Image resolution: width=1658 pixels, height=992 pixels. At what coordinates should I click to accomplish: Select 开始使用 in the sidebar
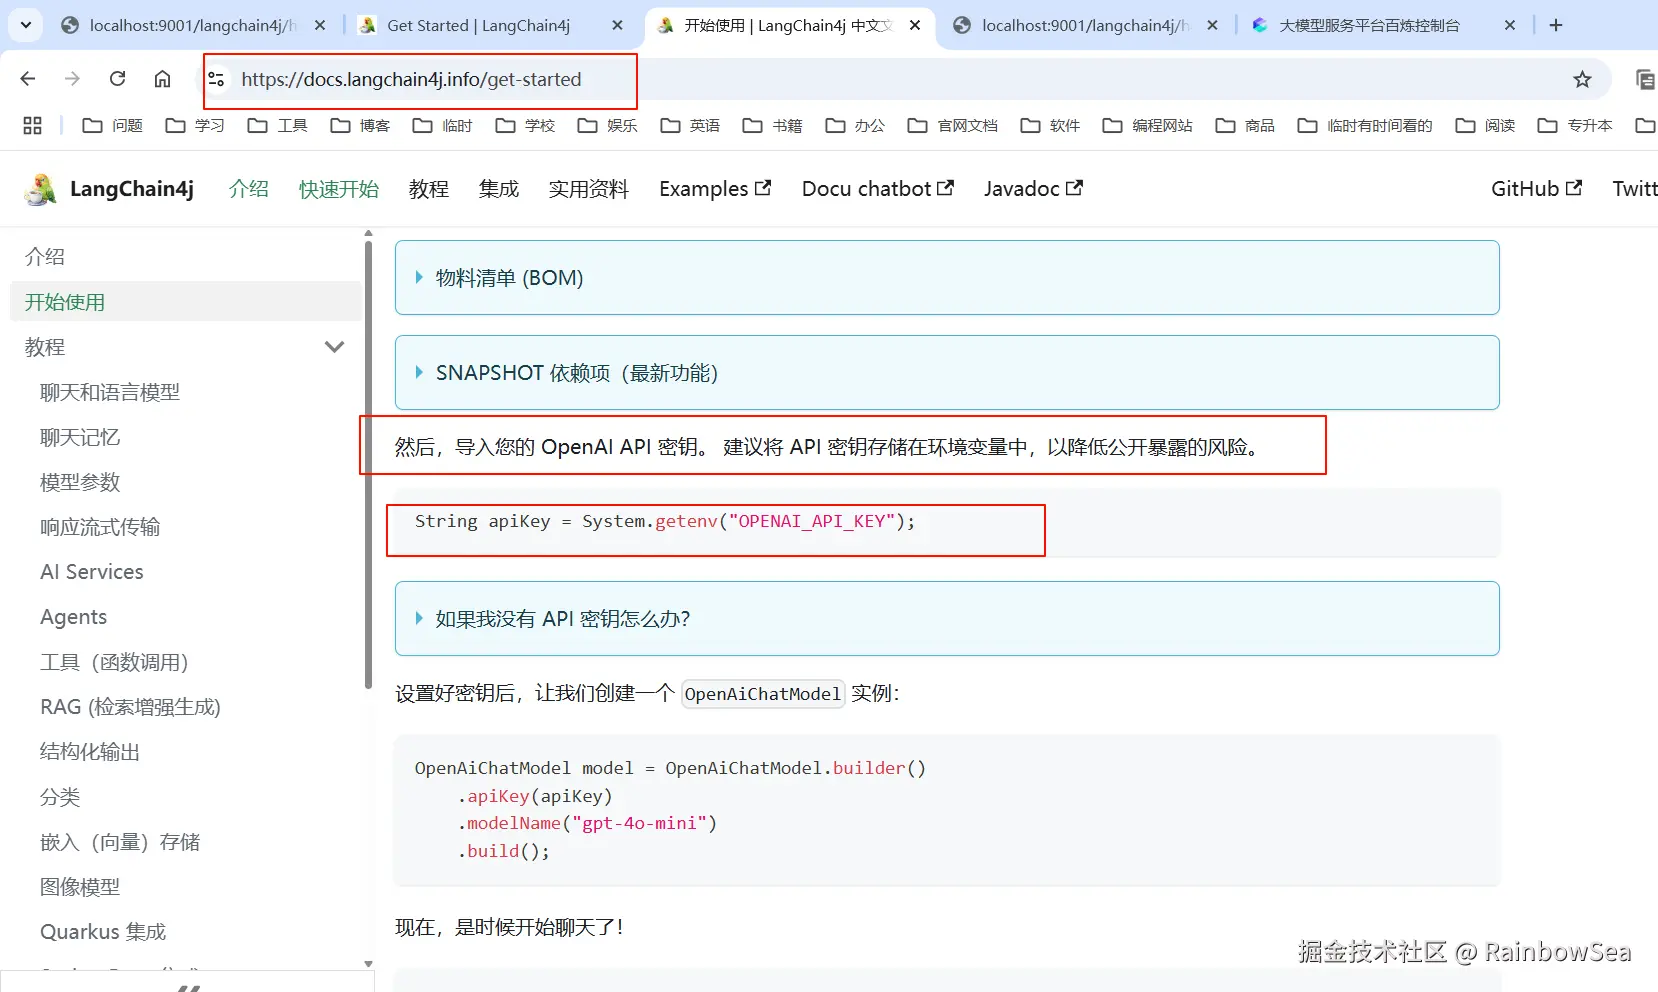185,302
